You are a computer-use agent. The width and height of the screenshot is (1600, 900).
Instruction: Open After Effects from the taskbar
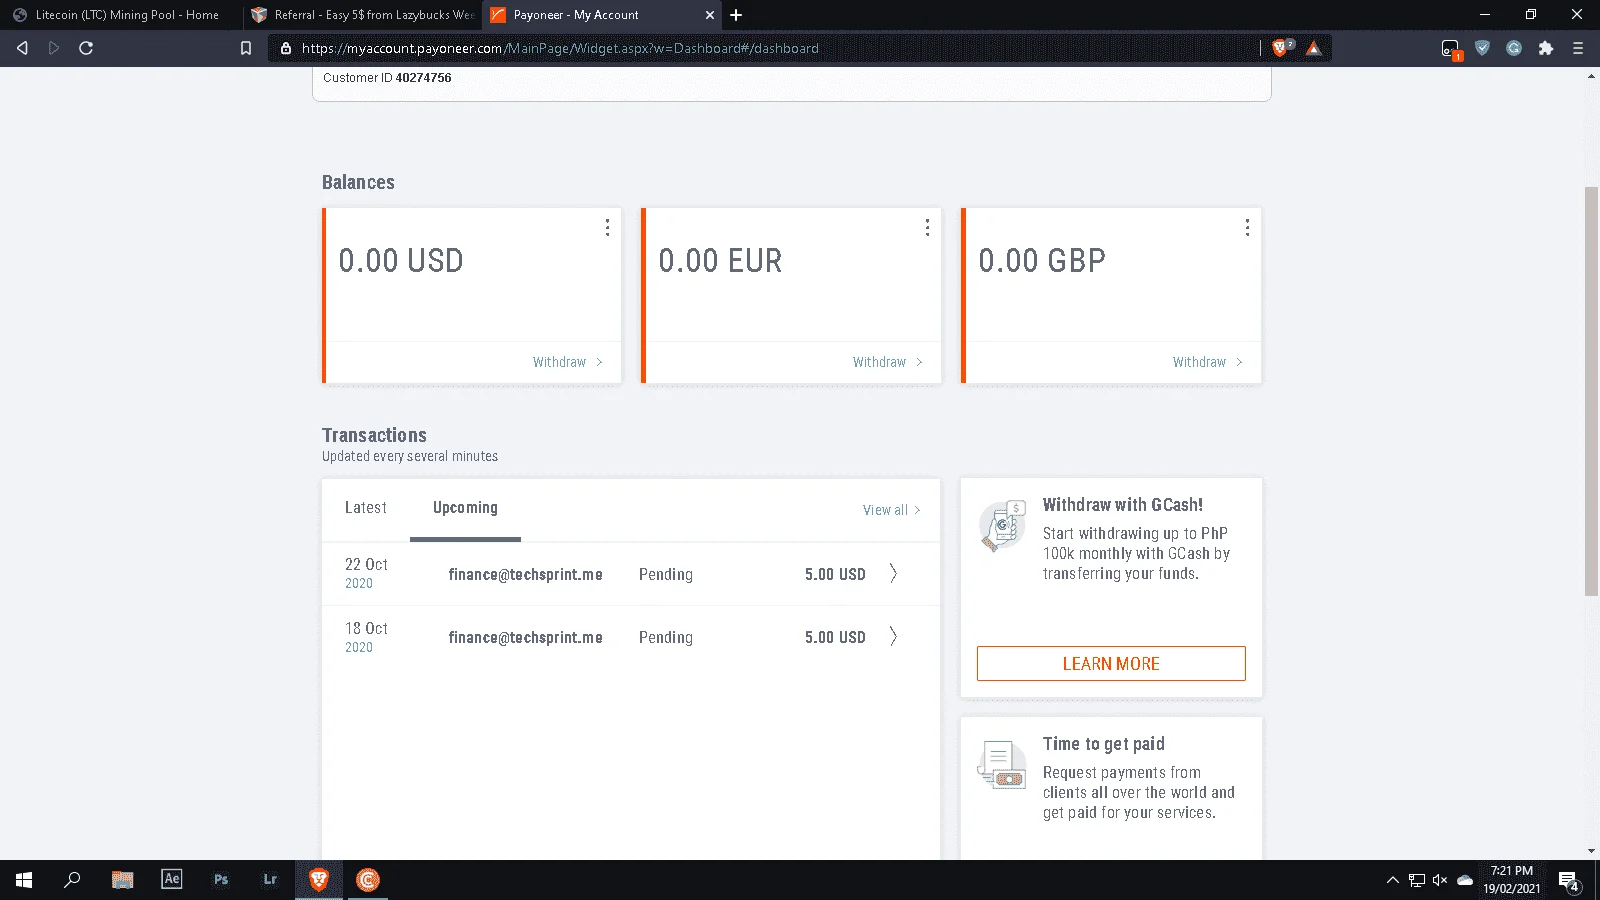(x=172, y=880)
